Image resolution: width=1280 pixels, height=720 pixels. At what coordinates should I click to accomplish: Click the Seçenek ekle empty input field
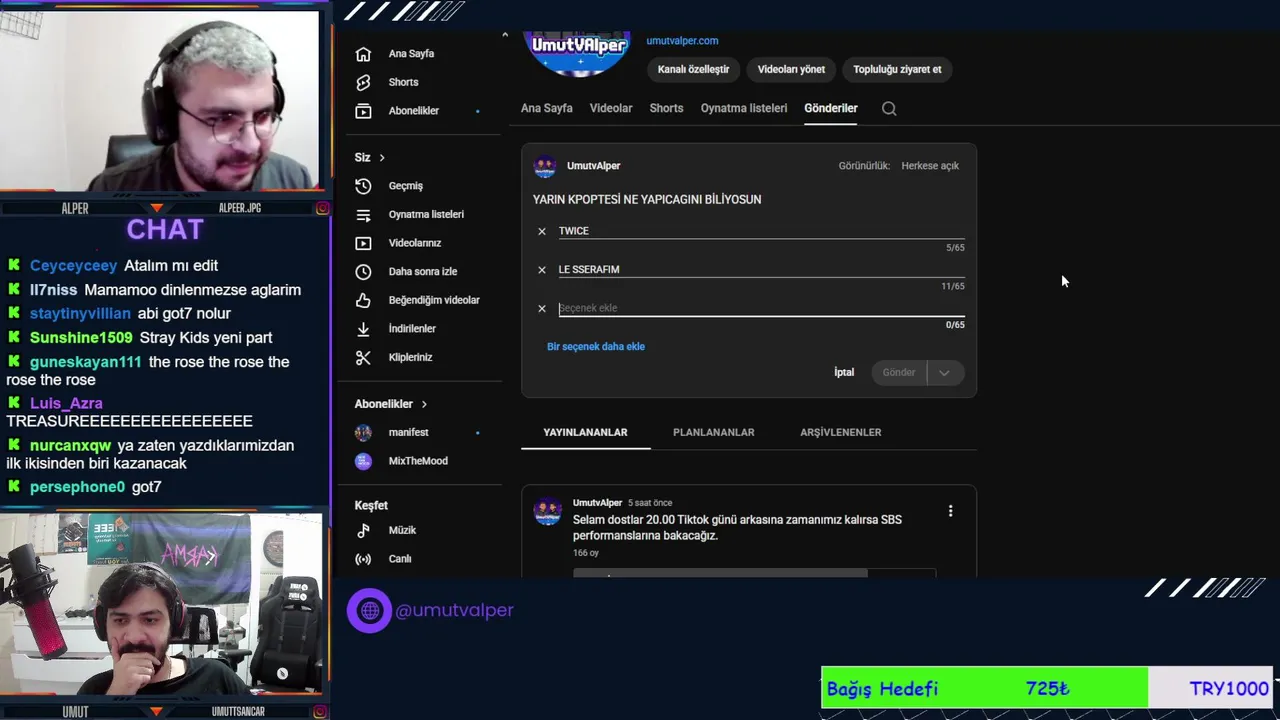761,308
